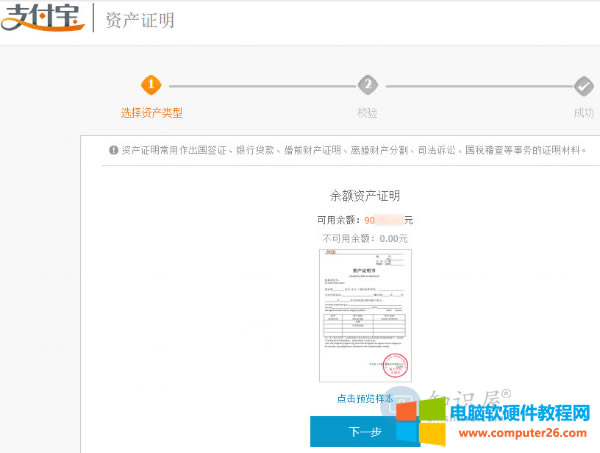Viewport: 600px width, 453px height.
Task: Click the success checkmark step icon
Action: pyautogui.click(x=584, y=86)
